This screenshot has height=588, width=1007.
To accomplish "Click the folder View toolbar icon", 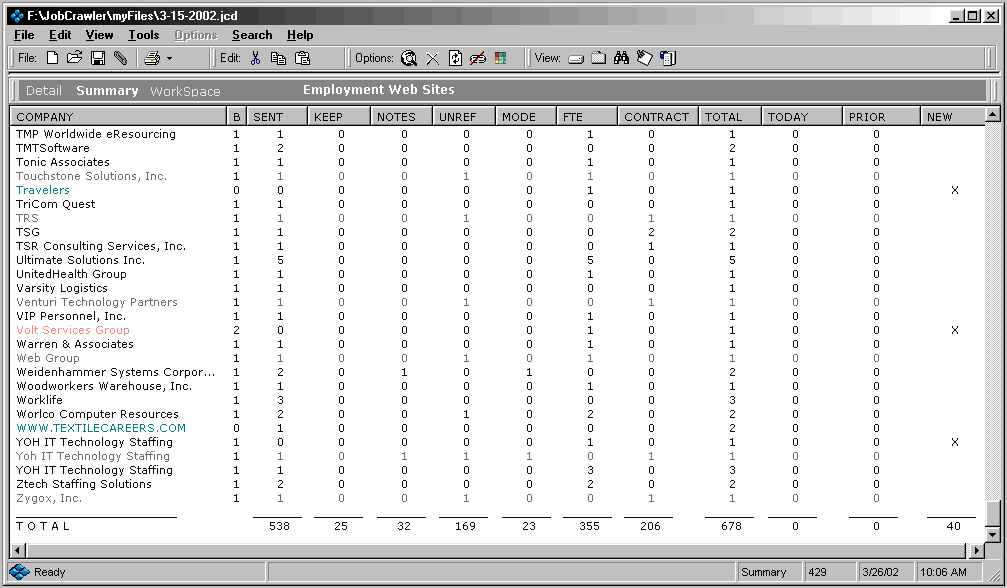I will (x=599, y=58).
